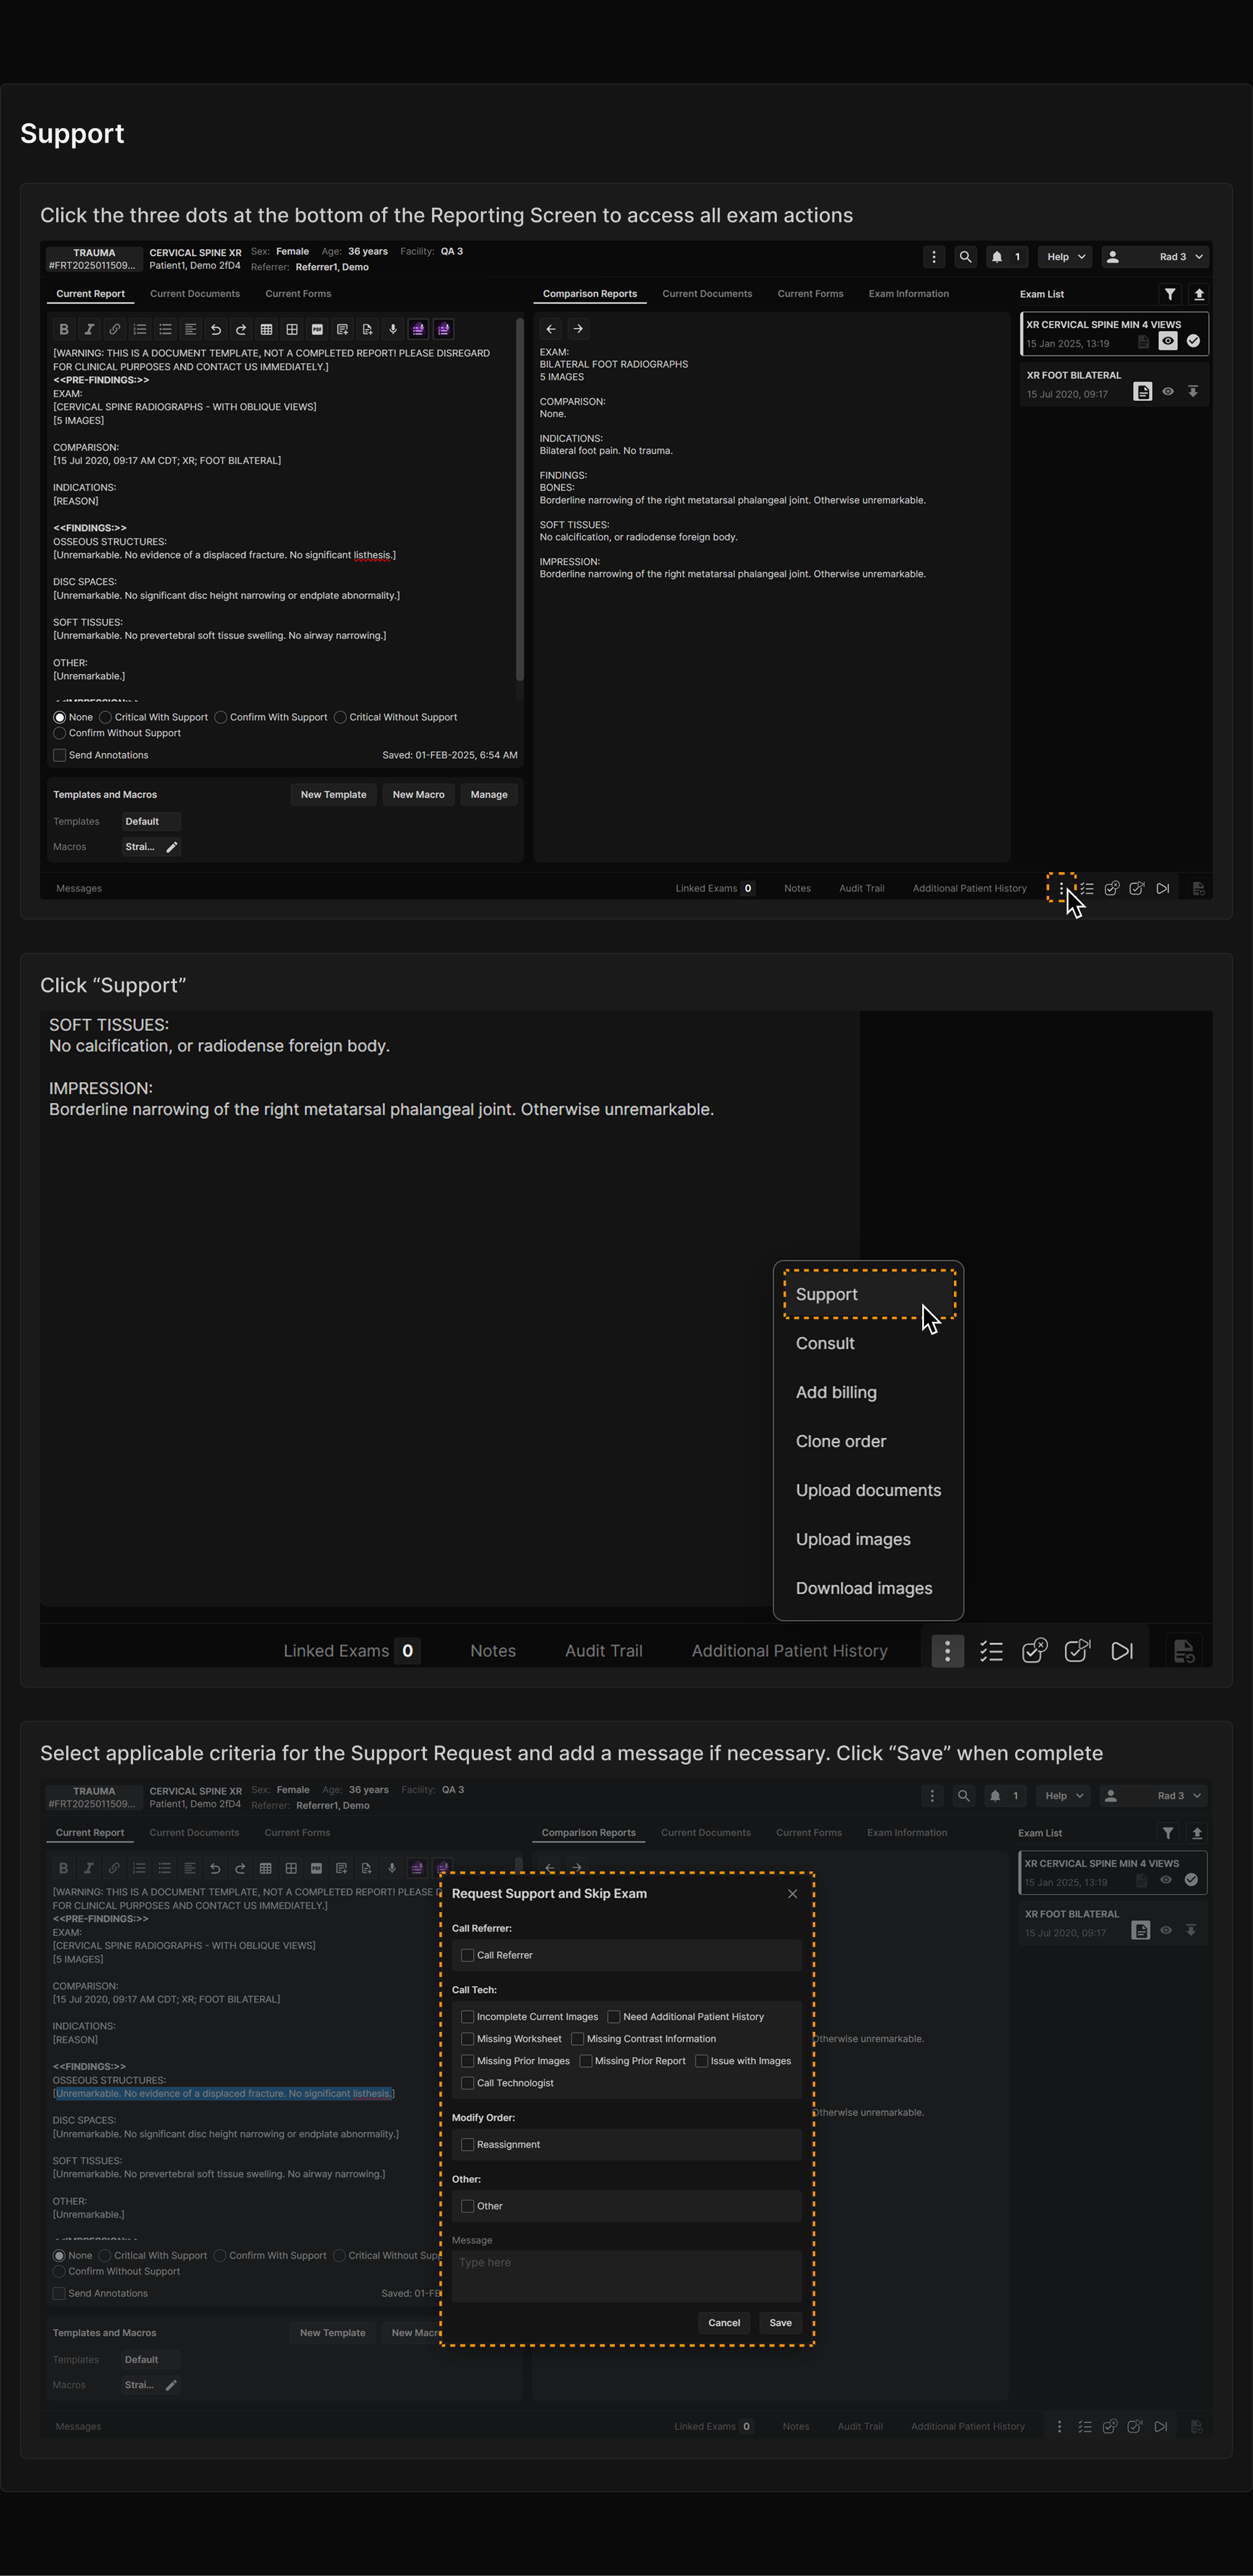
Task: Tick Send Annotations checkbox in first step
Action: click(59, 755)
